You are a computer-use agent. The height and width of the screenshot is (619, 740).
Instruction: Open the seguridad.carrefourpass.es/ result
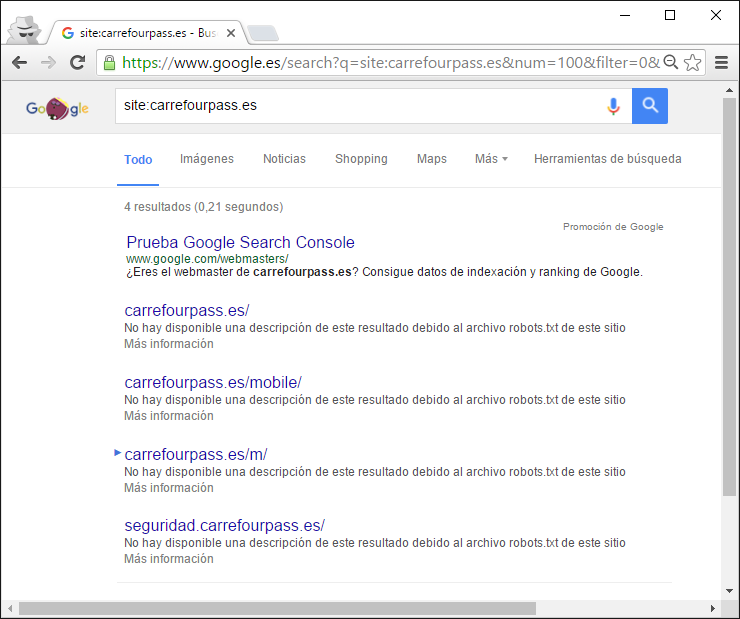coord(225,526)
